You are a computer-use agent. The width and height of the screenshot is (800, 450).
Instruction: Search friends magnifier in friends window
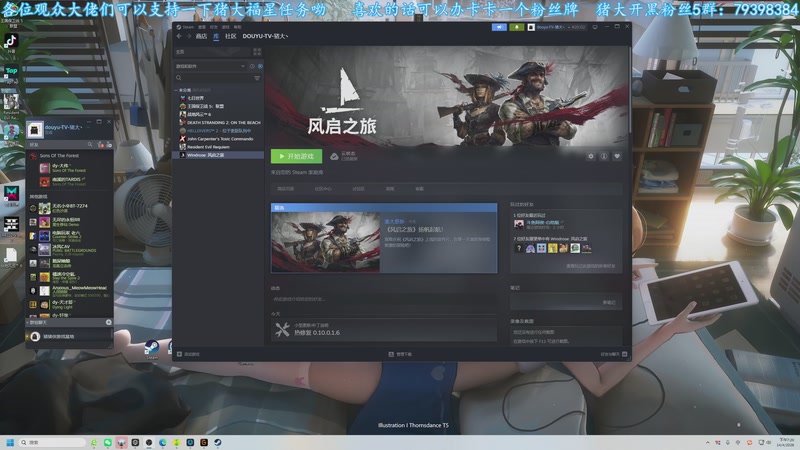tap(90, 145)
